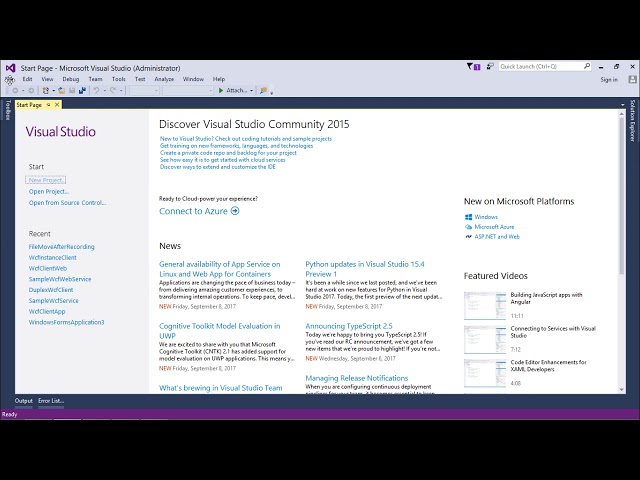The width and height of the screenshot is (640, 480).
Task: Click Open from Source Control link
Action: (67, 202)
